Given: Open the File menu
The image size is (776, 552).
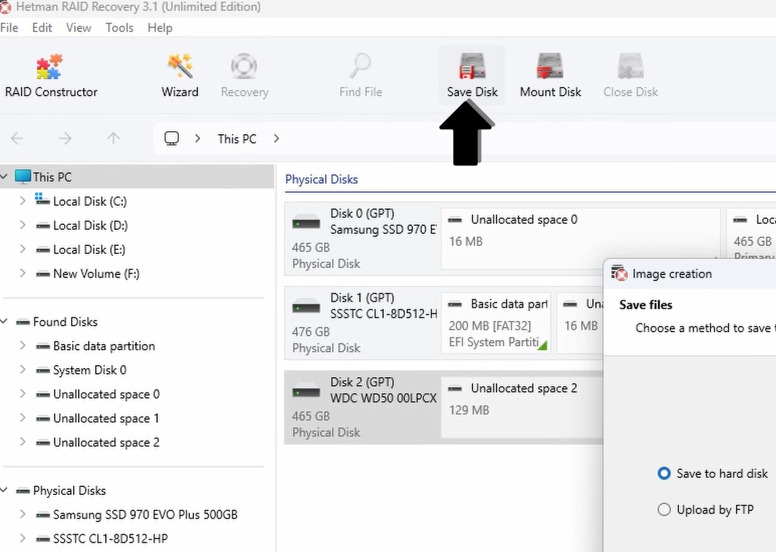Looking at the screenshot, I should [9, 28].
